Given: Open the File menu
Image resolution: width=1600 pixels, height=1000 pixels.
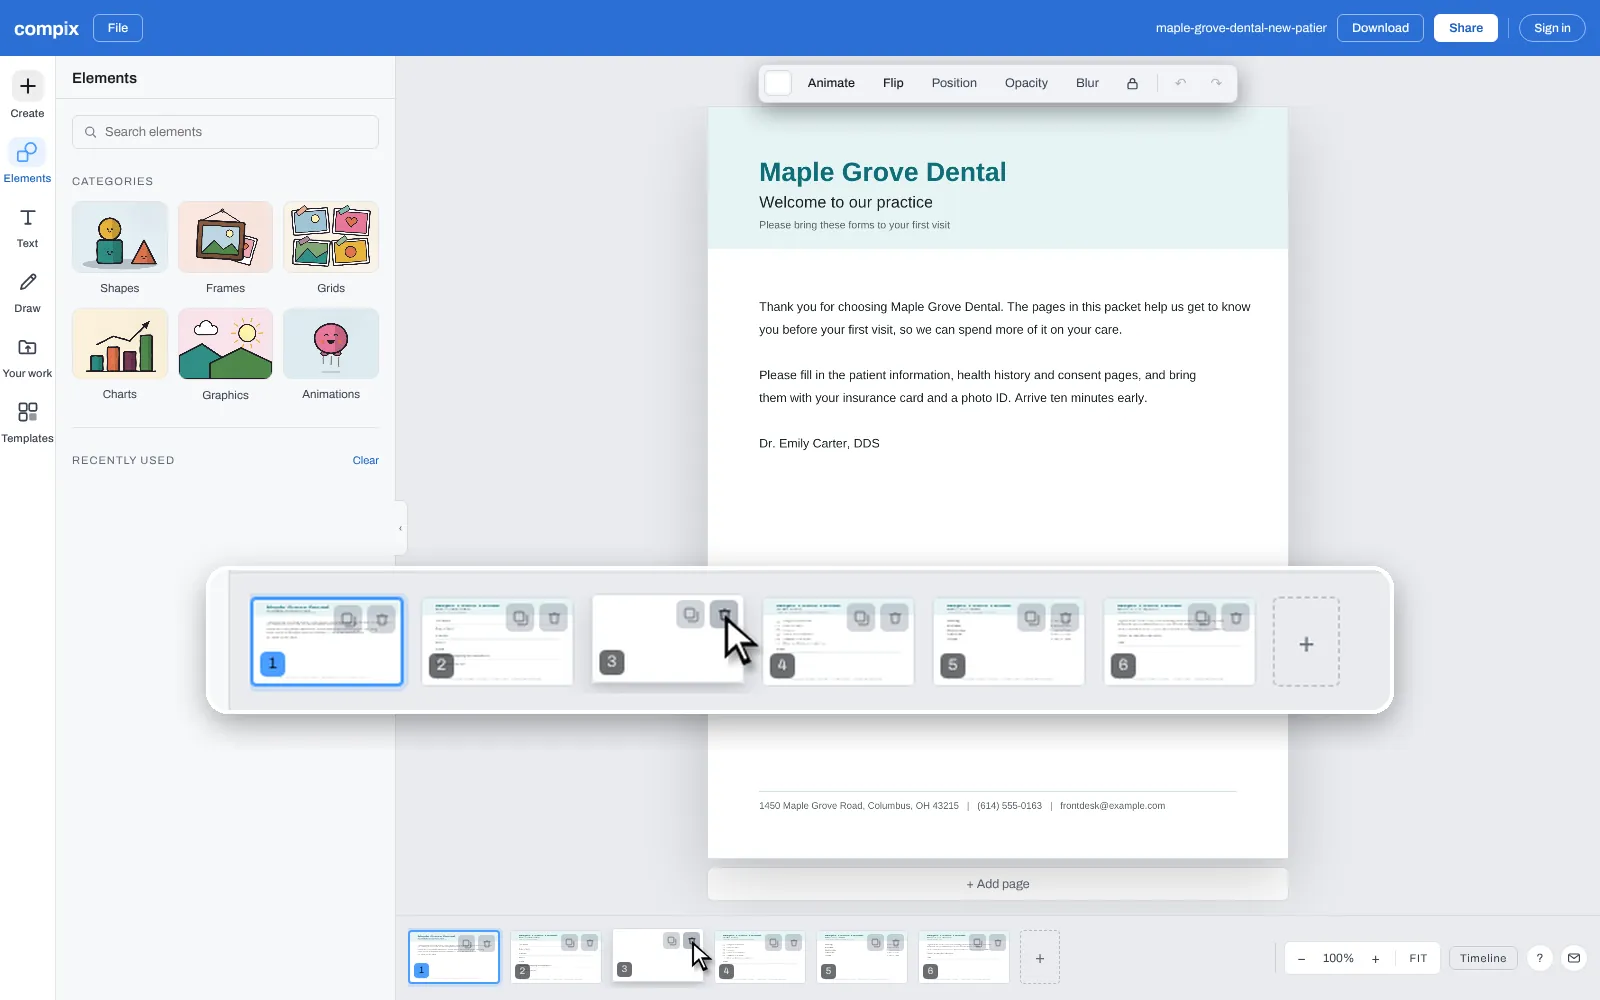Looking at the screenshot, I should tap(118, 28).
